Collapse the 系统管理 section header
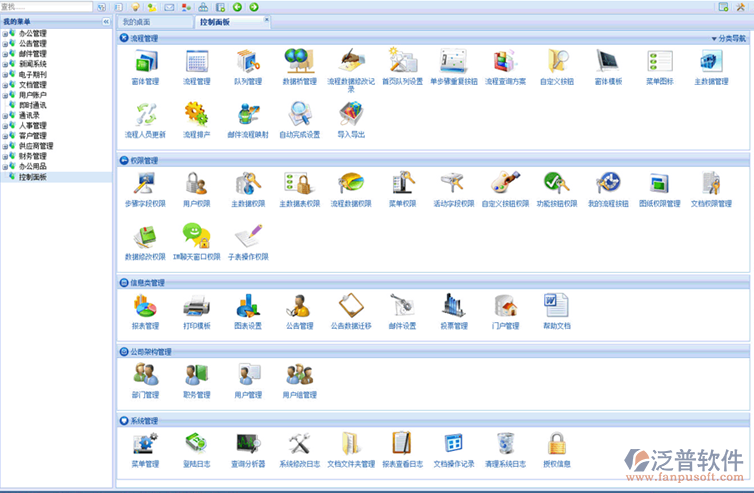 (124, 421)
